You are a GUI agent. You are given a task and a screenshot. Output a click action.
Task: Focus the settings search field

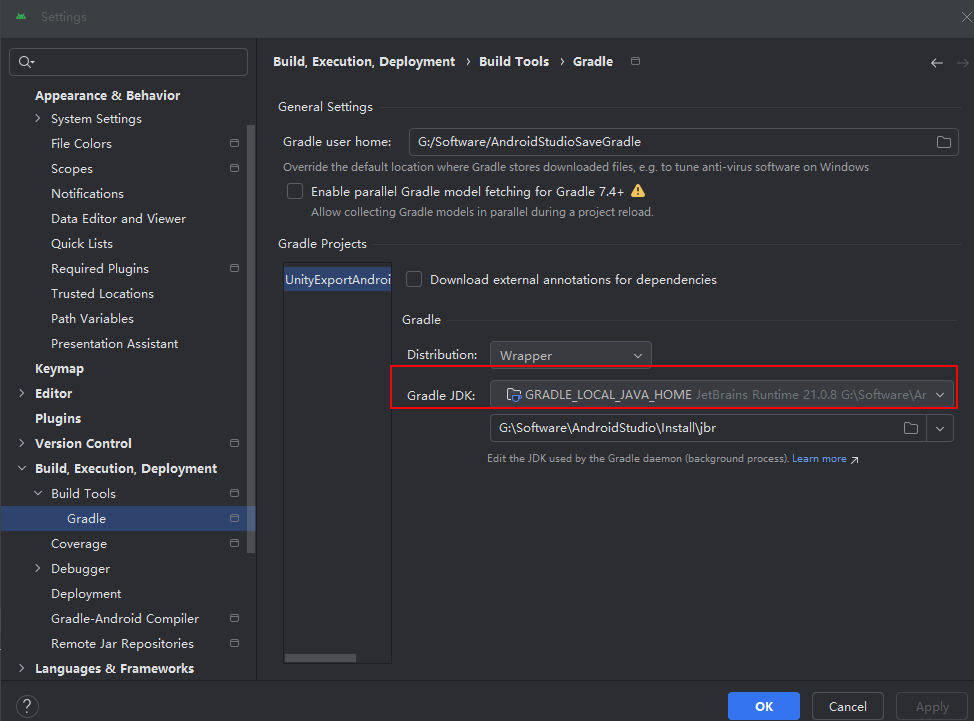[x=129, y=62]
